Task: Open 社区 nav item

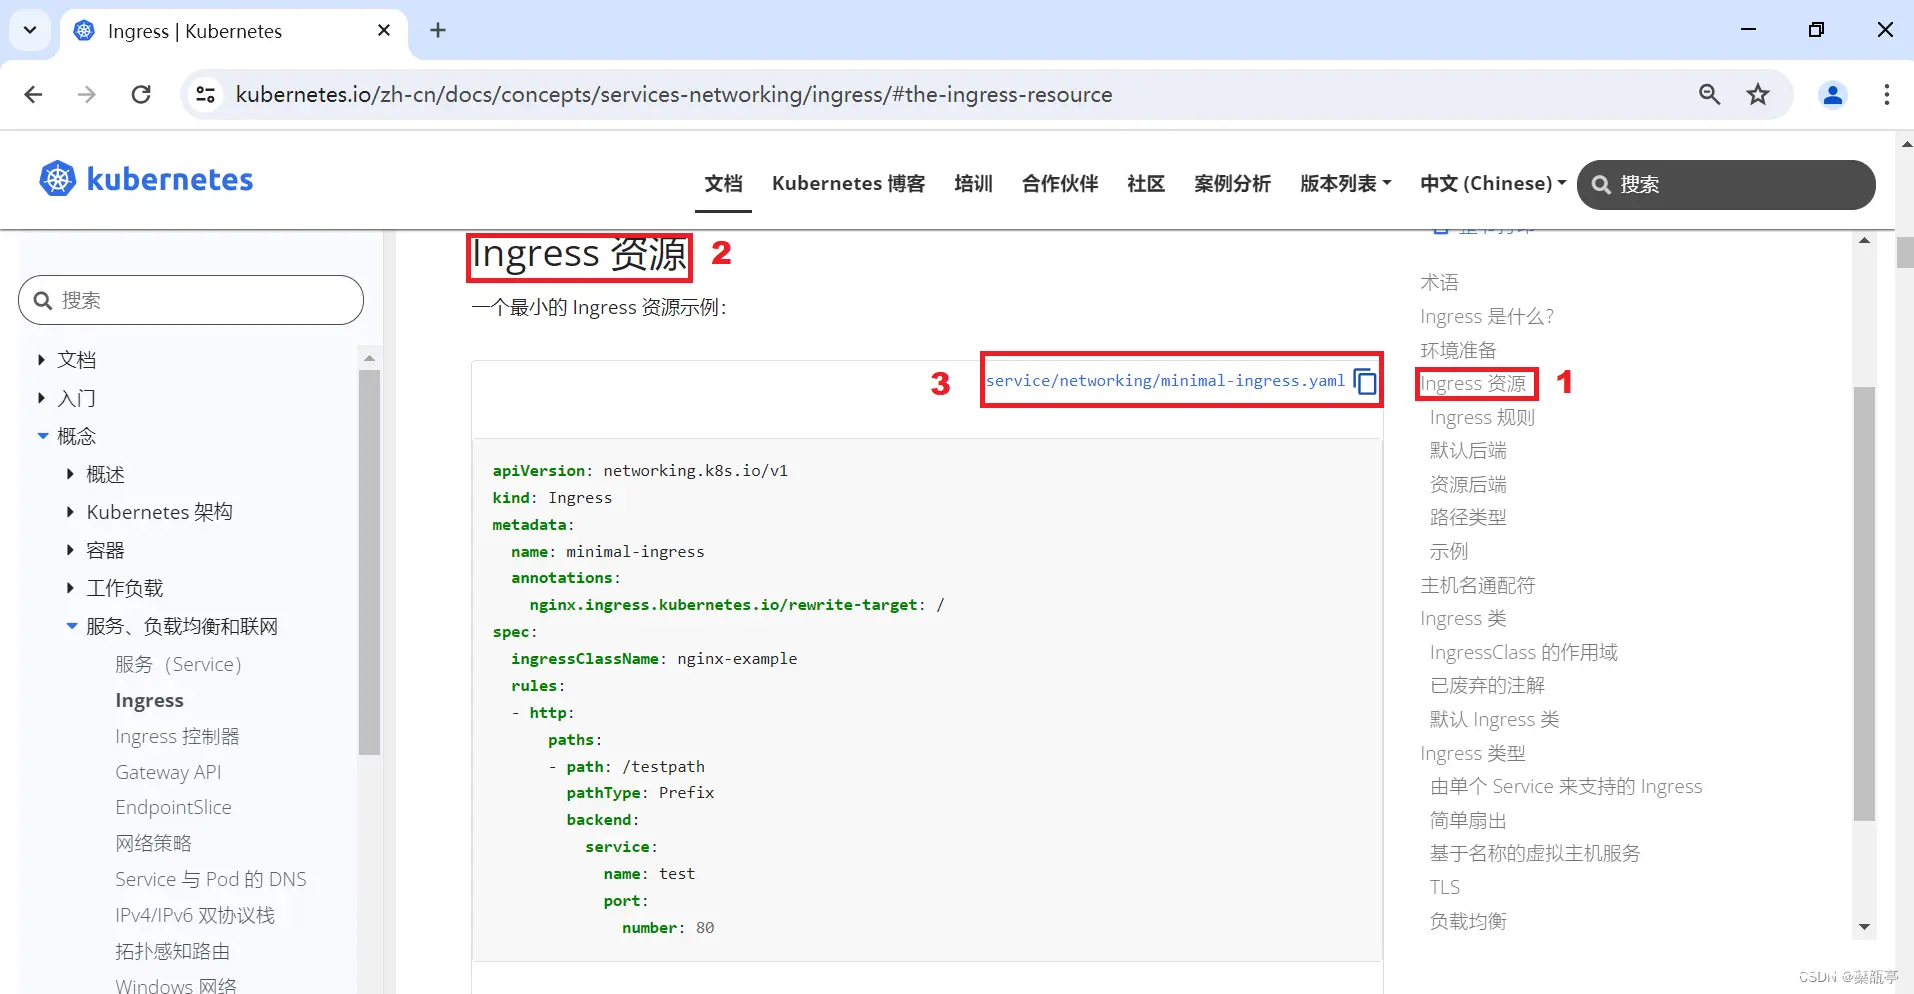Action: (x=1146, y=183)
